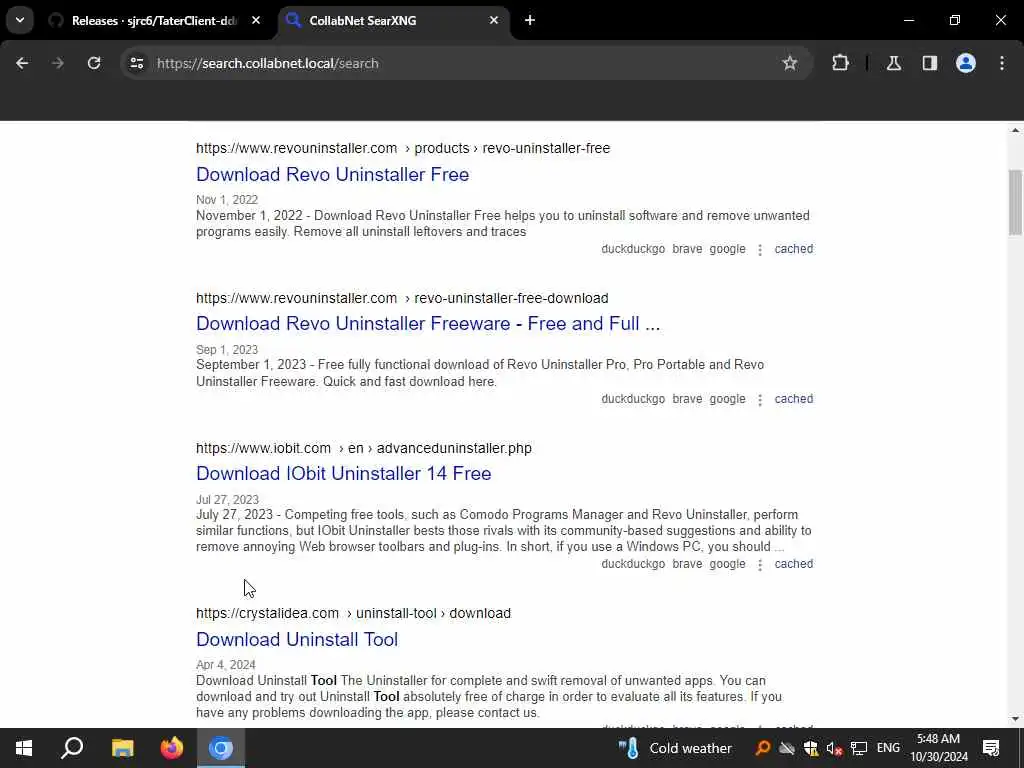Click URL crystalidea.com uninstall-tool download

pyautogui.click(x=353, y=614)
